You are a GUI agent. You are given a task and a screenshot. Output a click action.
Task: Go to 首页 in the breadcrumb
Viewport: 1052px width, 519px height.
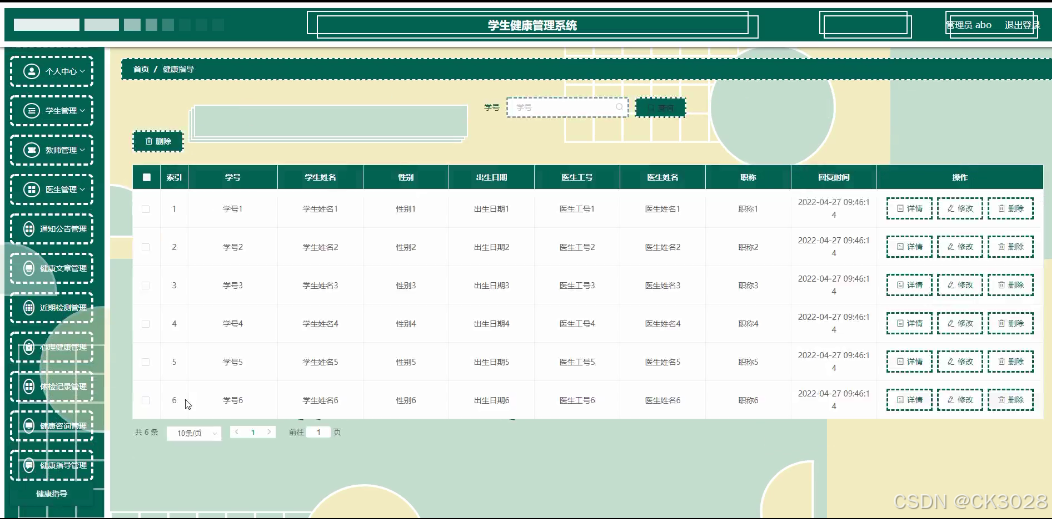coord(141,70)
